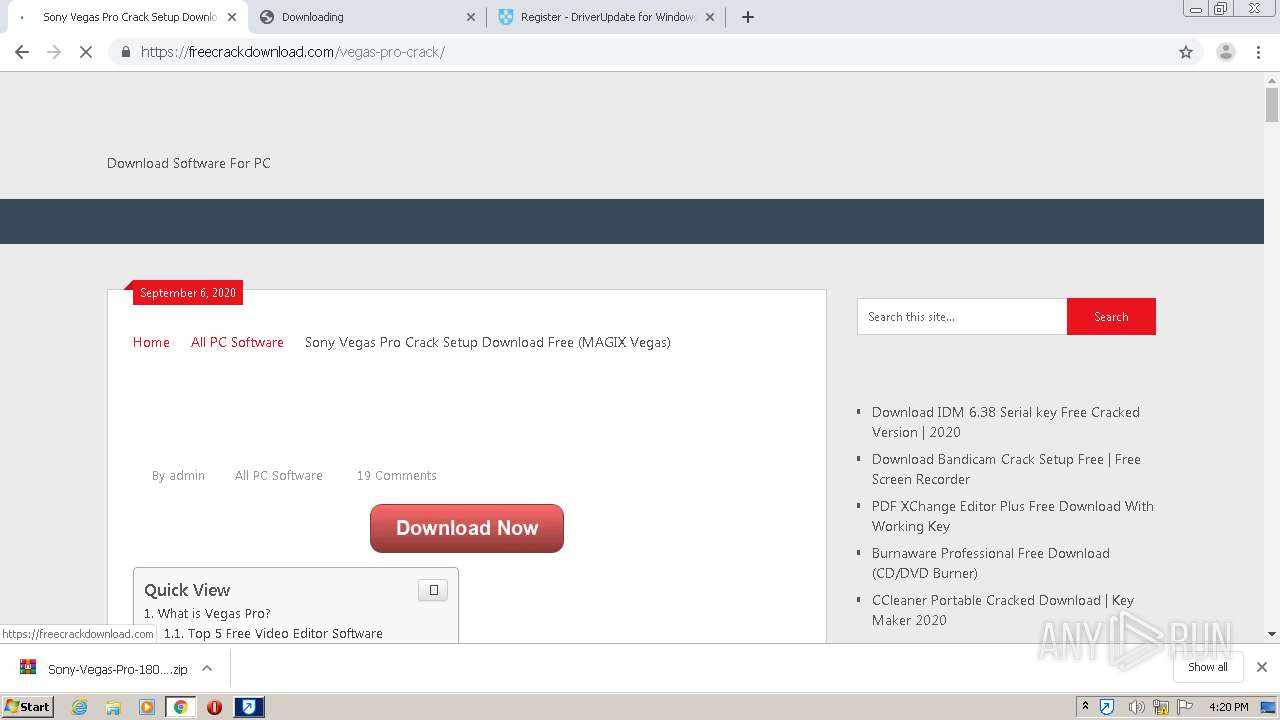This screenshot has width=1280, height=720.
Task: Open Download Bandicam Crack Setup post
Action: coord(1006,469)
